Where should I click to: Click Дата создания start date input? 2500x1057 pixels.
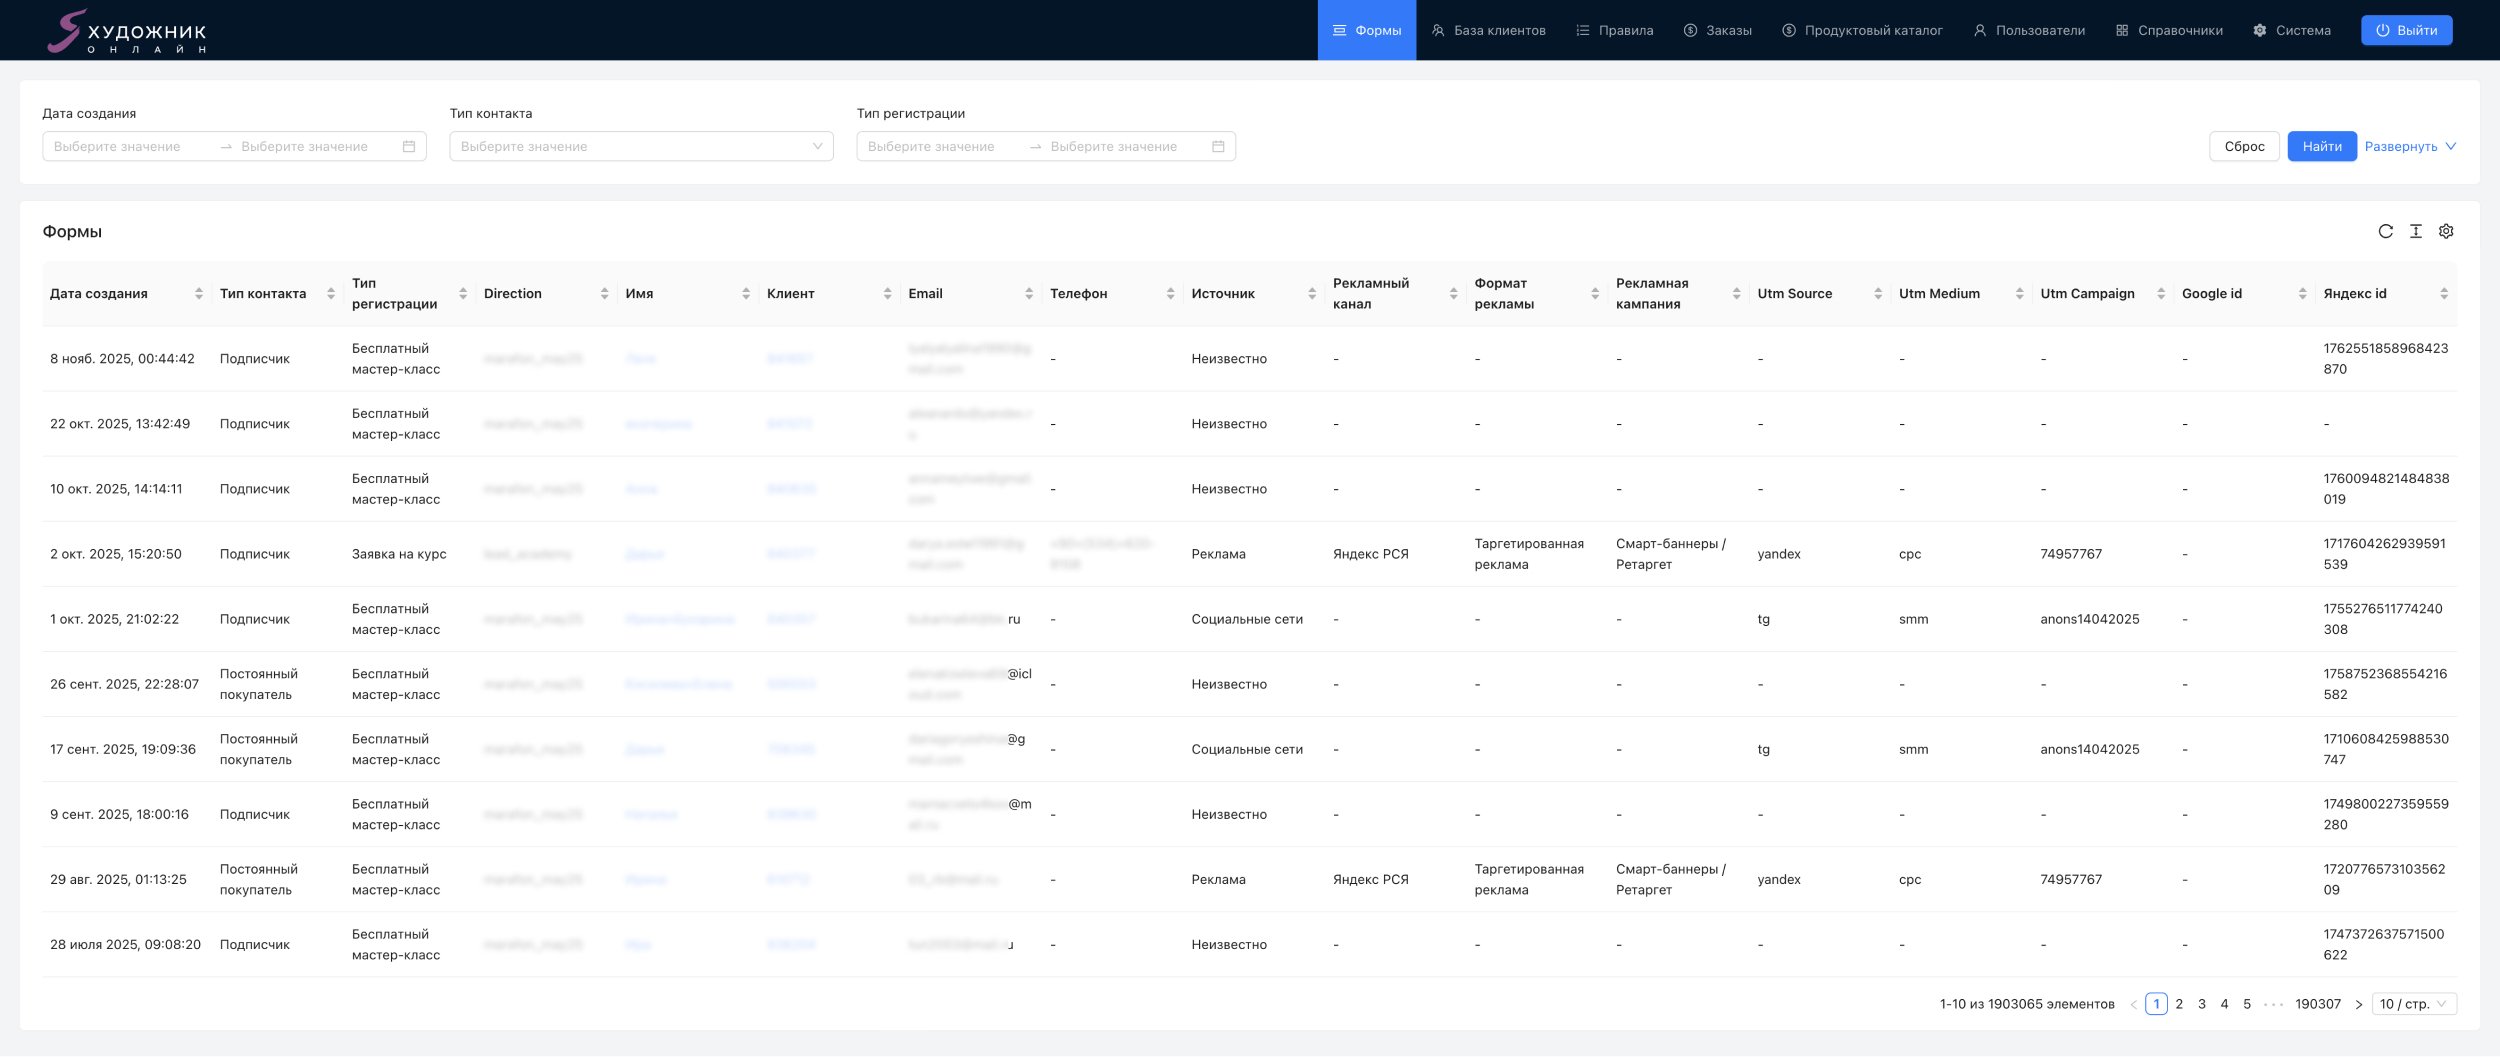point(125,147)
